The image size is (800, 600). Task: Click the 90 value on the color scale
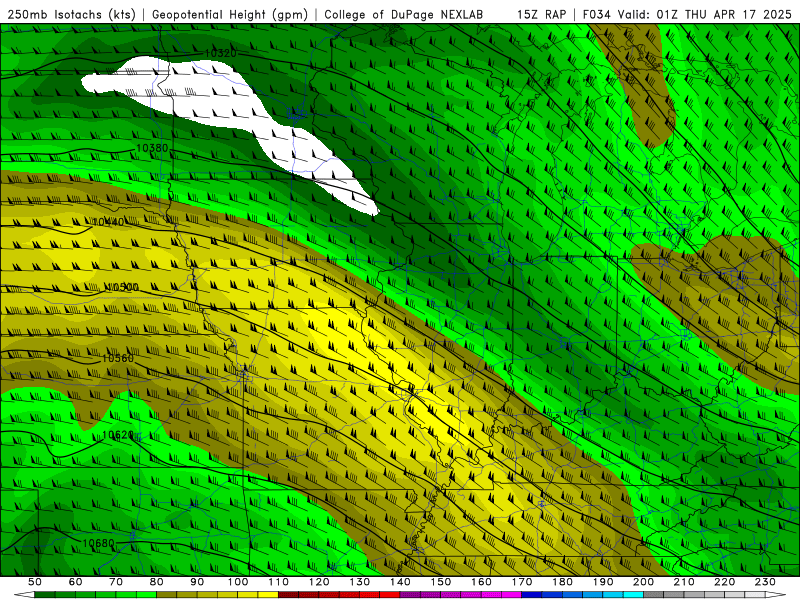(197, 582)
